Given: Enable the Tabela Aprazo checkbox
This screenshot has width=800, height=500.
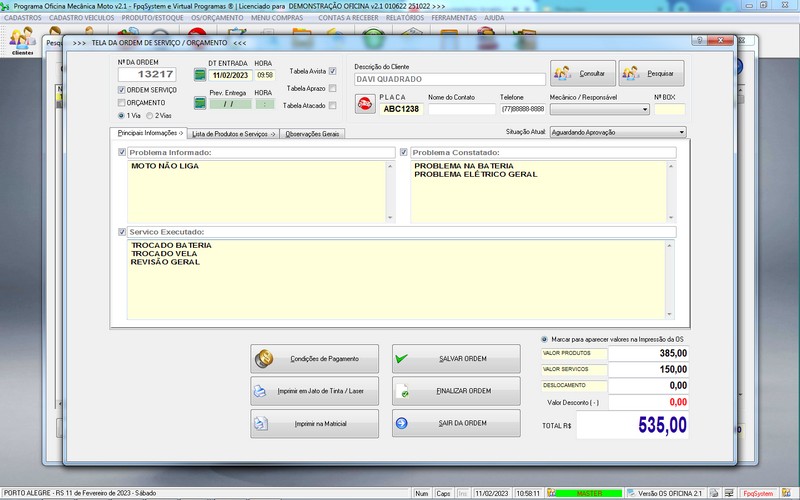Looking at the screenshot, I should point(333,88).
